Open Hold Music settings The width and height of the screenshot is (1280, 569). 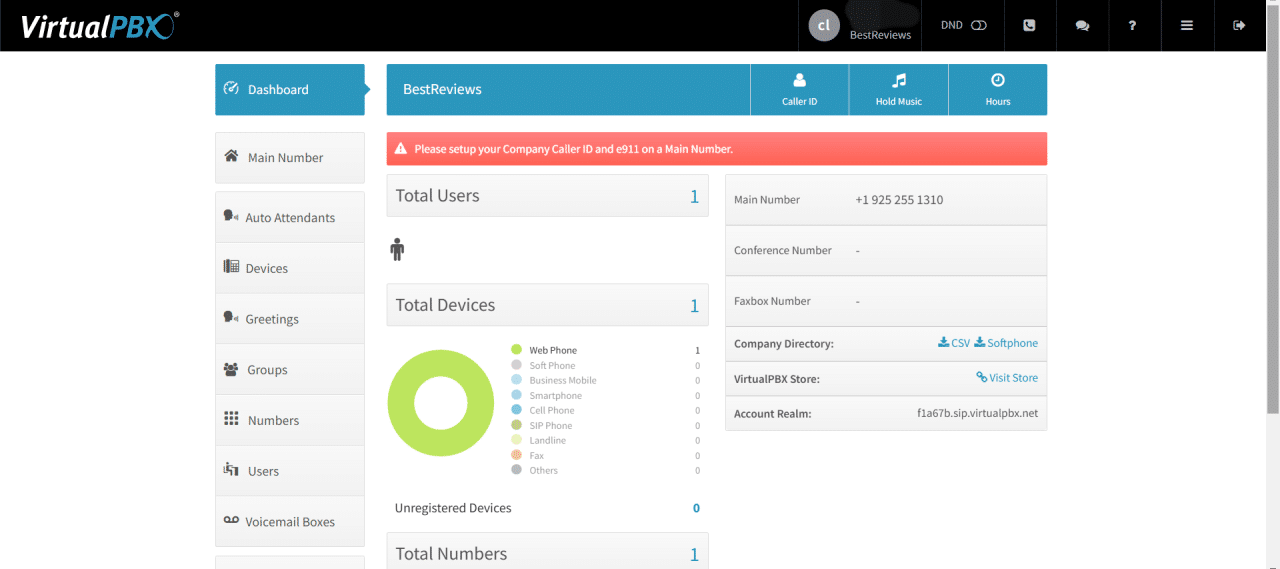tap(898, 90)
